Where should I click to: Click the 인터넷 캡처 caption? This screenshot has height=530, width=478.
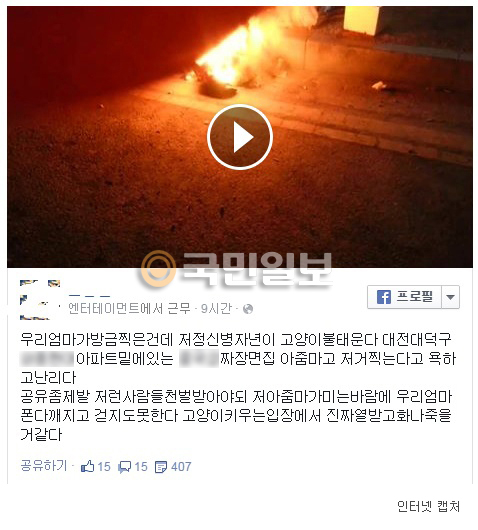tap(428, 506)
